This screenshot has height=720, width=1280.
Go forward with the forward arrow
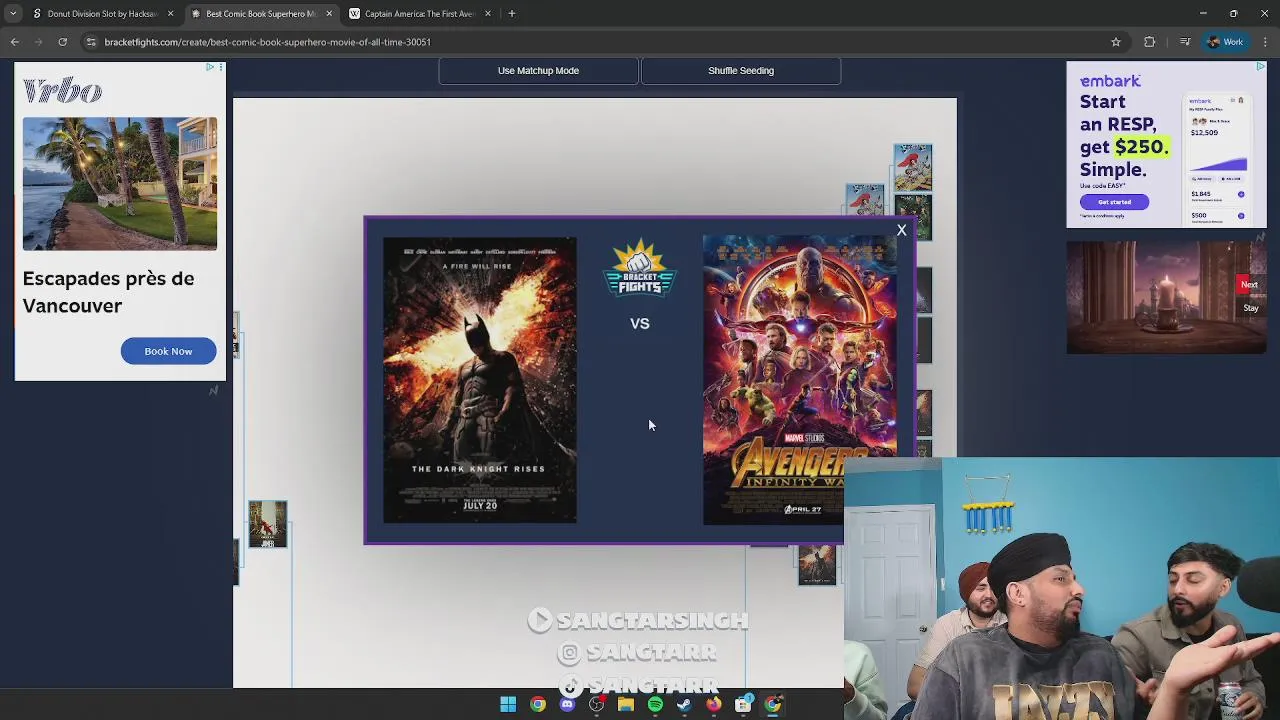point(38,42)
